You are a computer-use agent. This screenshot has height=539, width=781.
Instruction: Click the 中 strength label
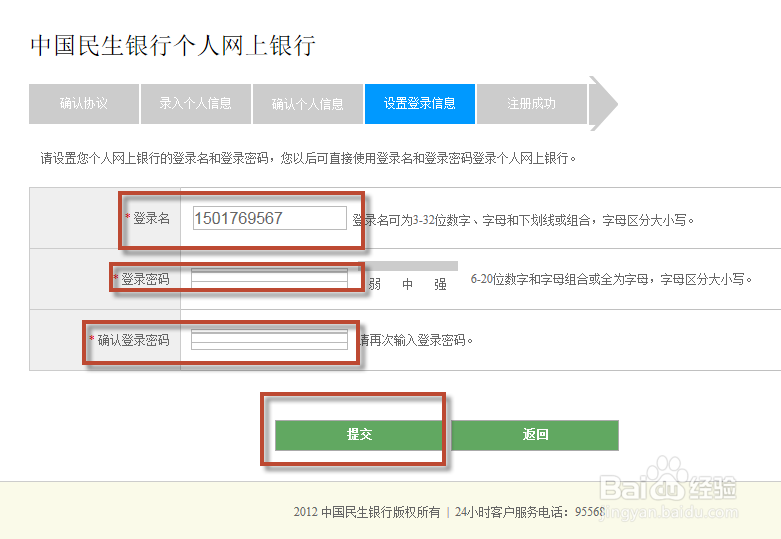[407, 284]
